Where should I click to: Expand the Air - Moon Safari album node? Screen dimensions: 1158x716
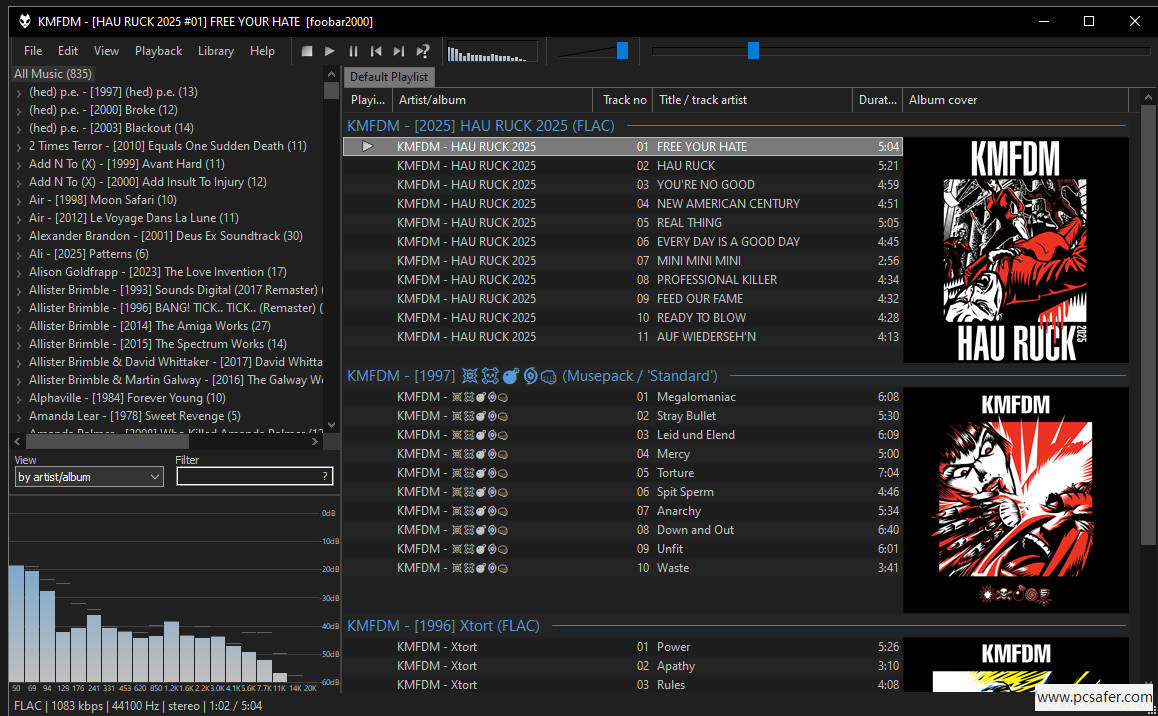coord(19,200)
